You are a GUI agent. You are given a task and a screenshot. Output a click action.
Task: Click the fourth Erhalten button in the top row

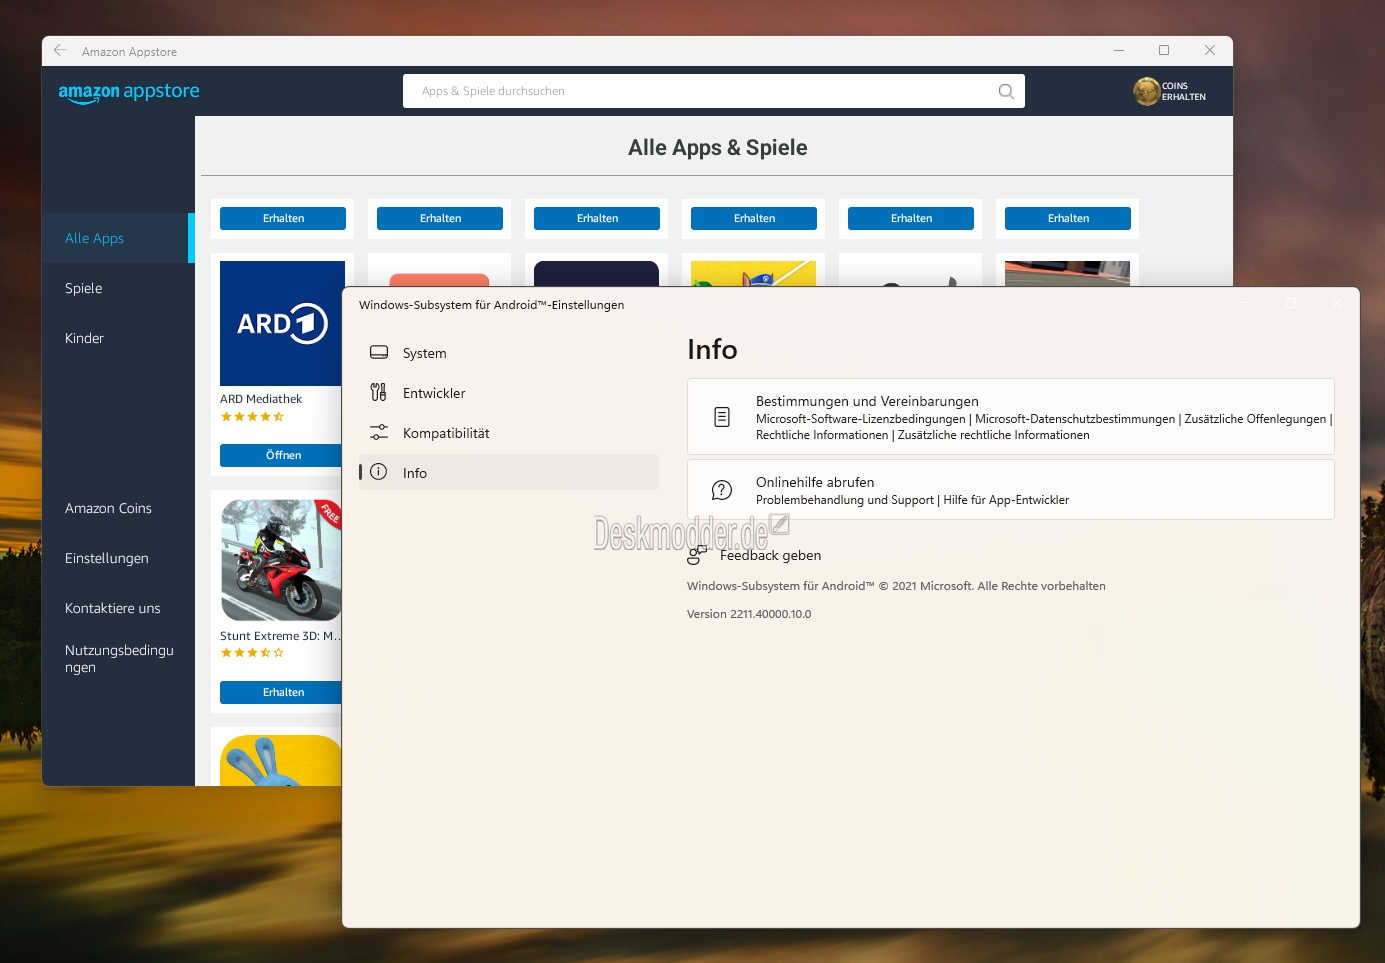tap(754, 218)
